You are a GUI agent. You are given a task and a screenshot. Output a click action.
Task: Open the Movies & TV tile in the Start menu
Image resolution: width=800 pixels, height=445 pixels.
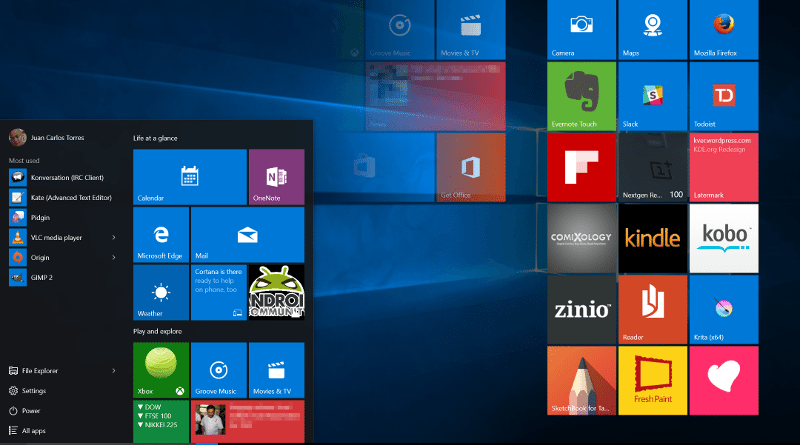pyautogui.click(x=277, y=370)
